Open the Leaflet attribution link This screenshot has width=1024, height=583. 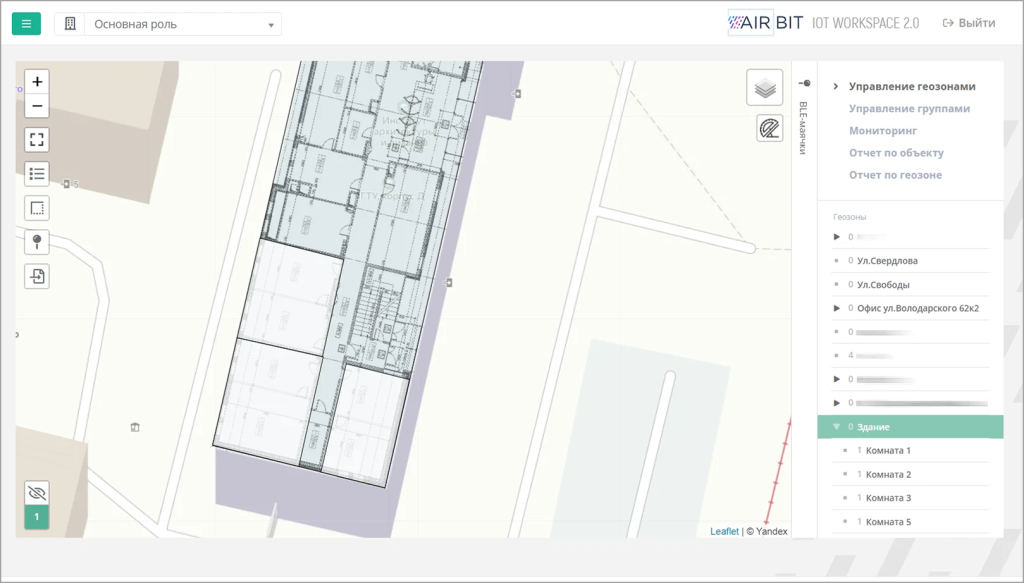[724, 531]
